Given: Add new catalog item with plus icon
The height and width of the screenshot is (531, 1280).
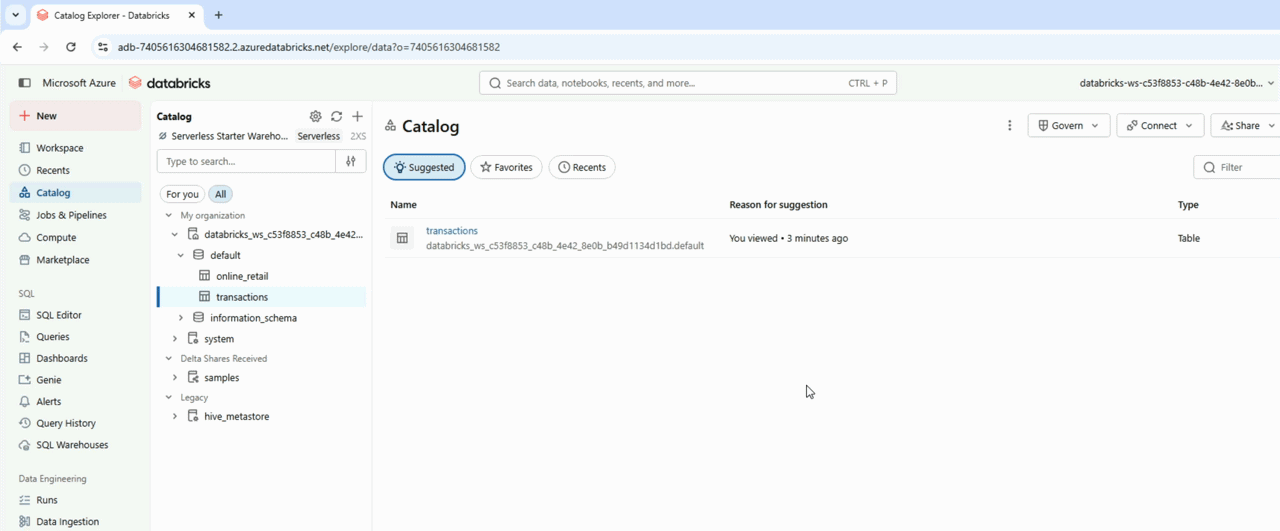Looking at the screenshot, I should point(357,117).
